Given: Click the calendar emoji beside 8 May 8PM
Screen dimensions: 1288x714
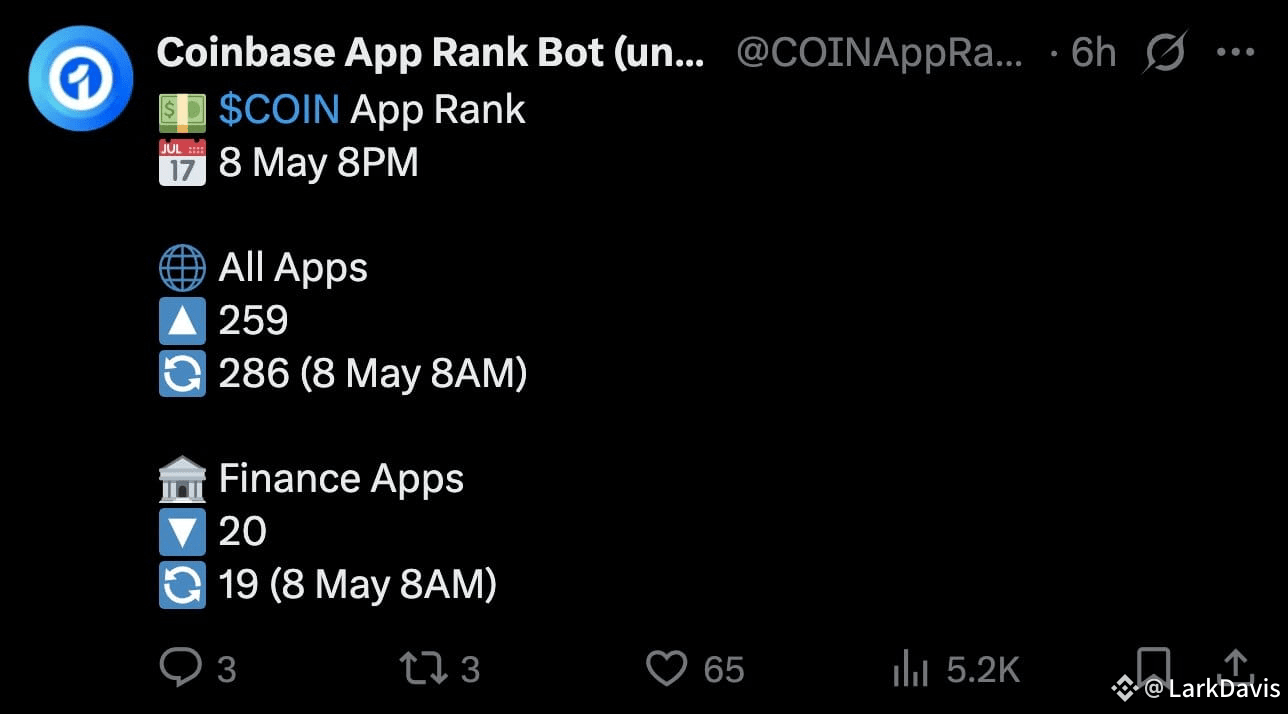Looking at the screenshot, I should click(x=181, y=160).
